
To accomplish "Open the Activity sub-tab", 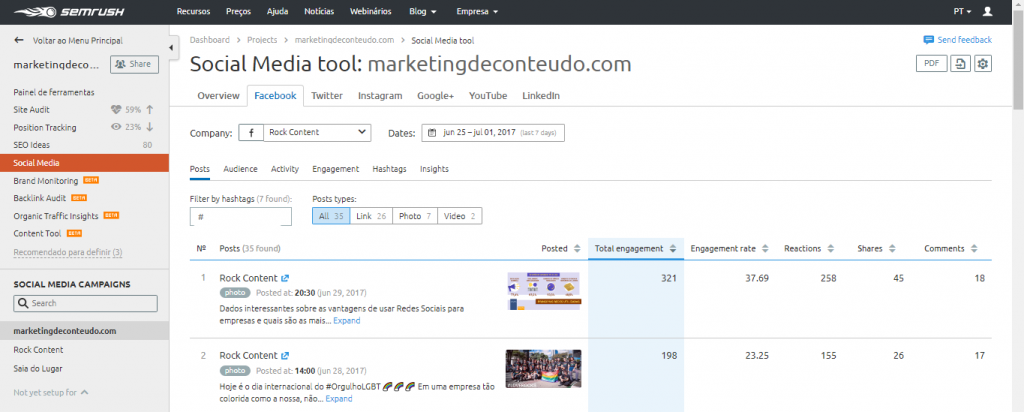I will [285, 169].
